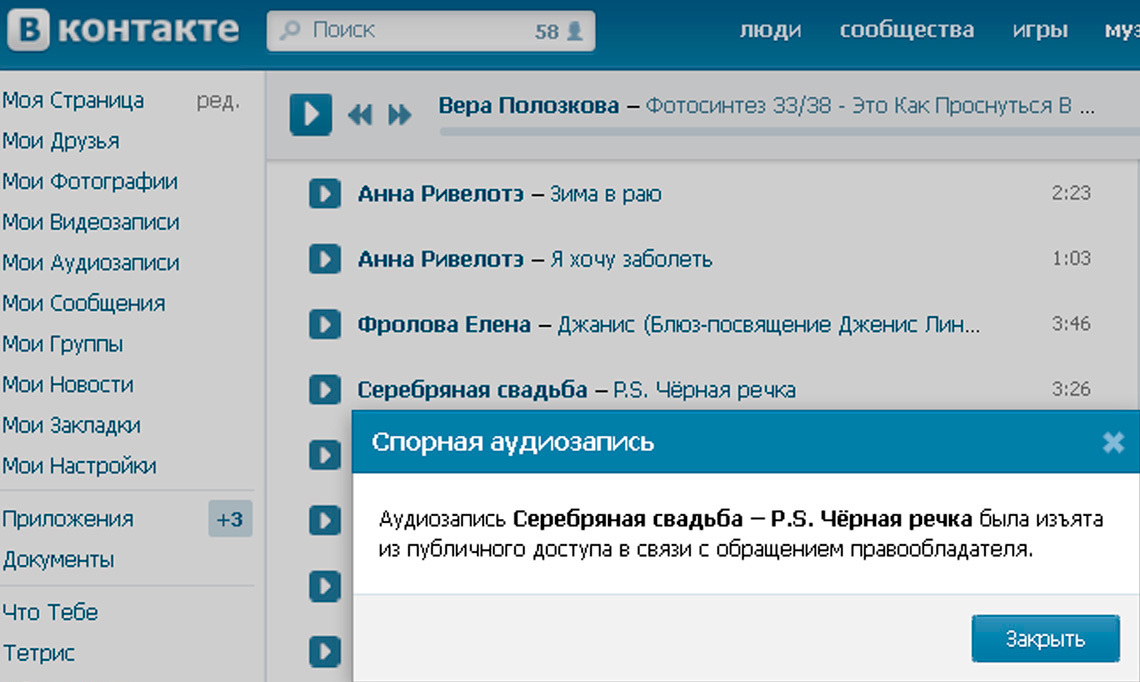Click the ВКонтакте logo
The height and width of the screenshot is (682, 1140).
[124, 30]
